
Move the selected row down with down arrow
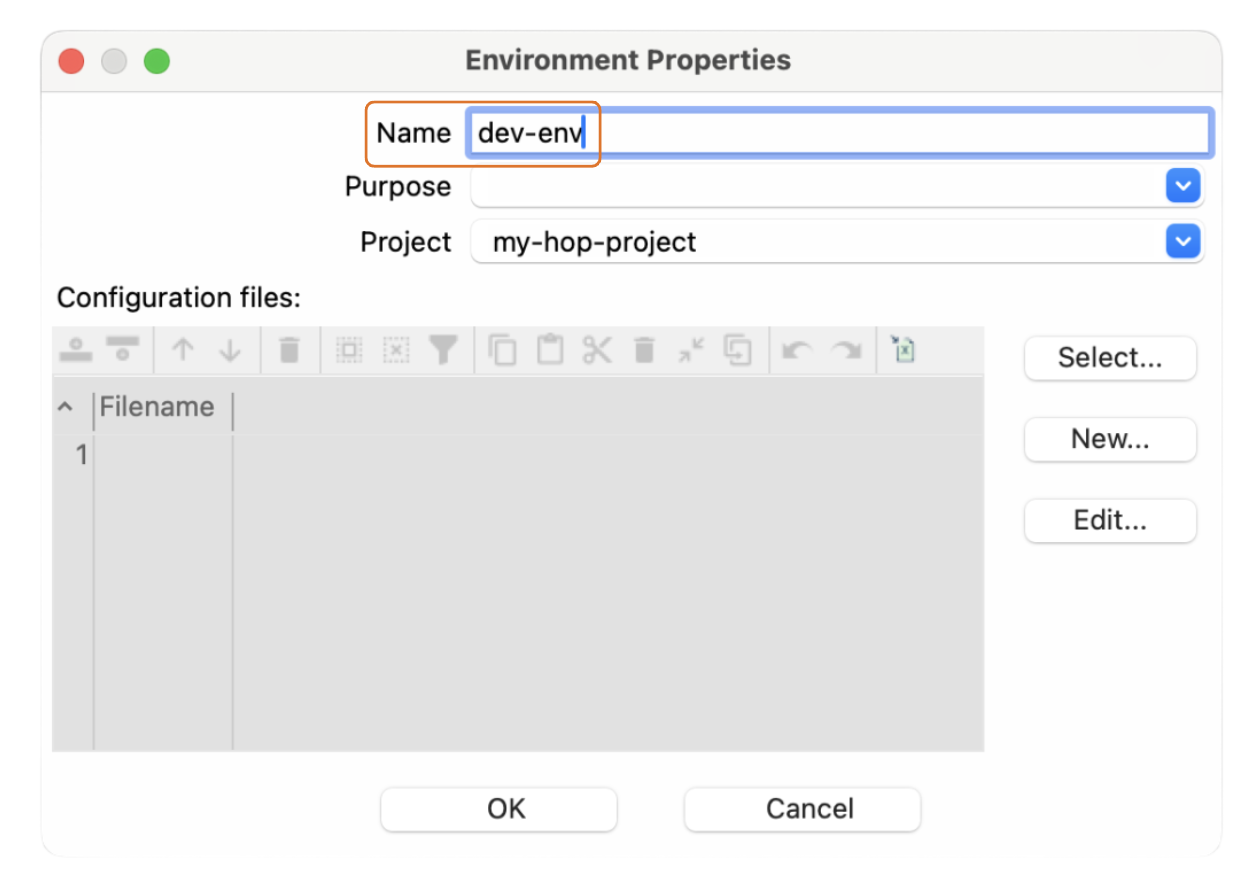click(230, 351)
